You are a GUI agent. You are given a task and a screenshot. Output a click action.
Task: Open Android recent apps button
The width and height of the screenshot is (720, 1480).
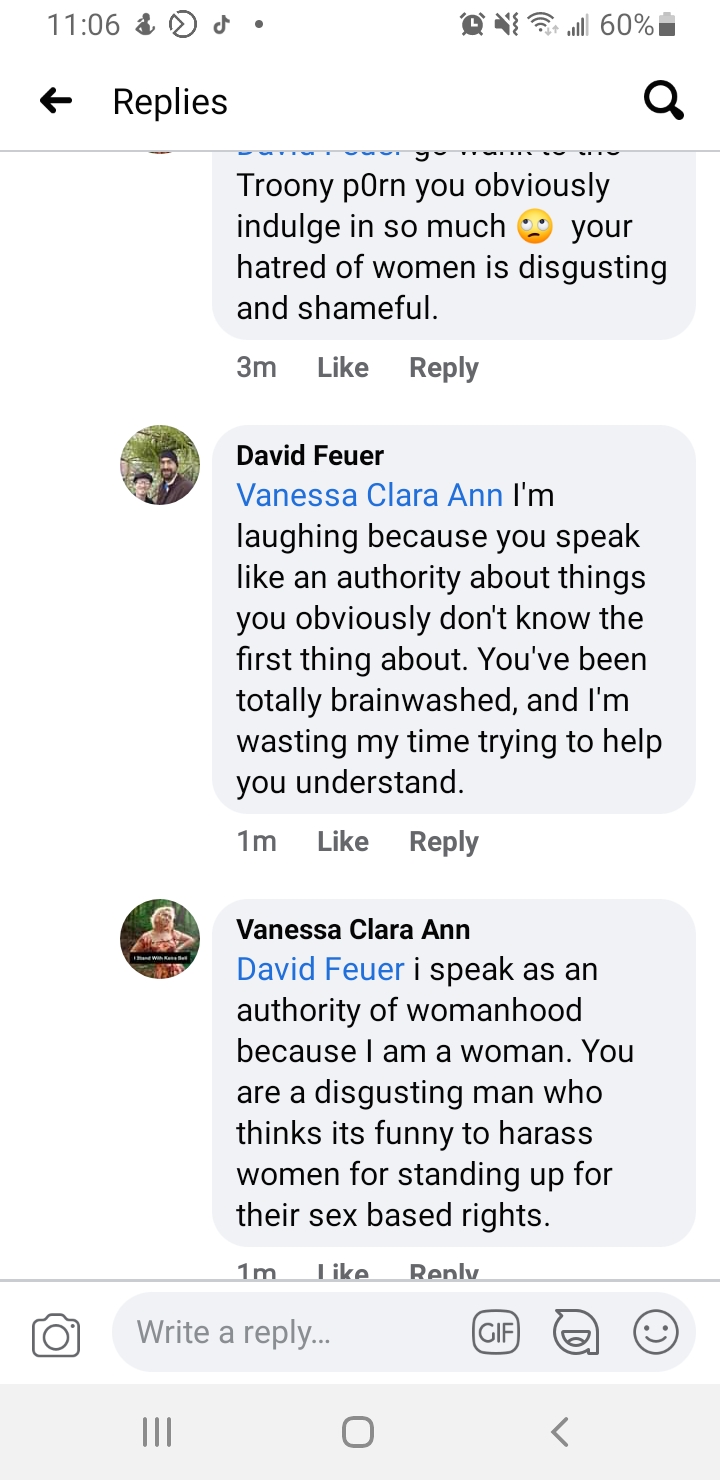[157, 1432]
